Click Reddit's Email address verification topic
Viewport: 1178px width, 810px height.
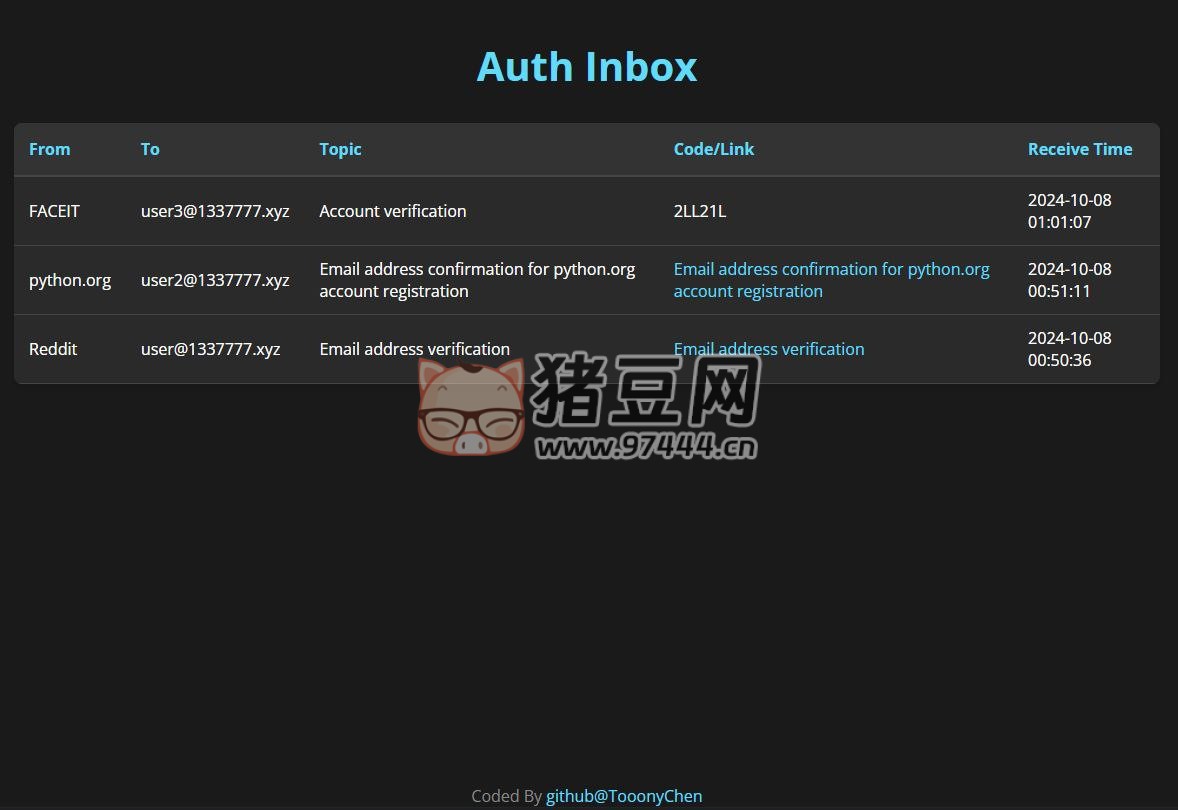tap(414, 349)
